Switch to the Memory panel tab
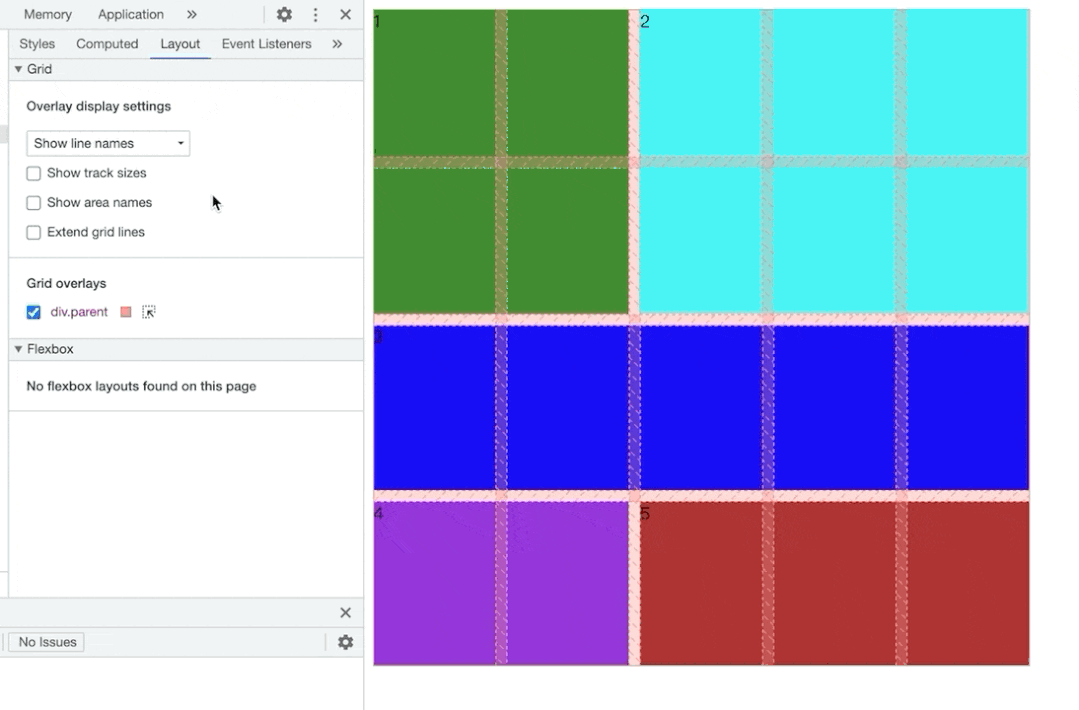 47,14
